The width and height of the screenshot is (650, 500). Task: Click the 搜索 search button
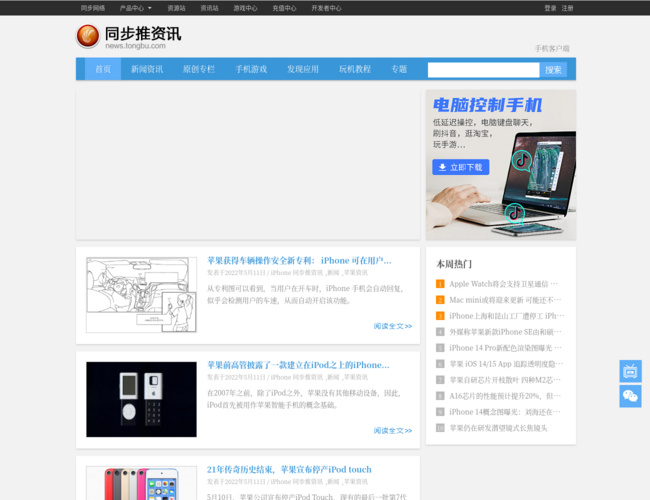[553, 70]
